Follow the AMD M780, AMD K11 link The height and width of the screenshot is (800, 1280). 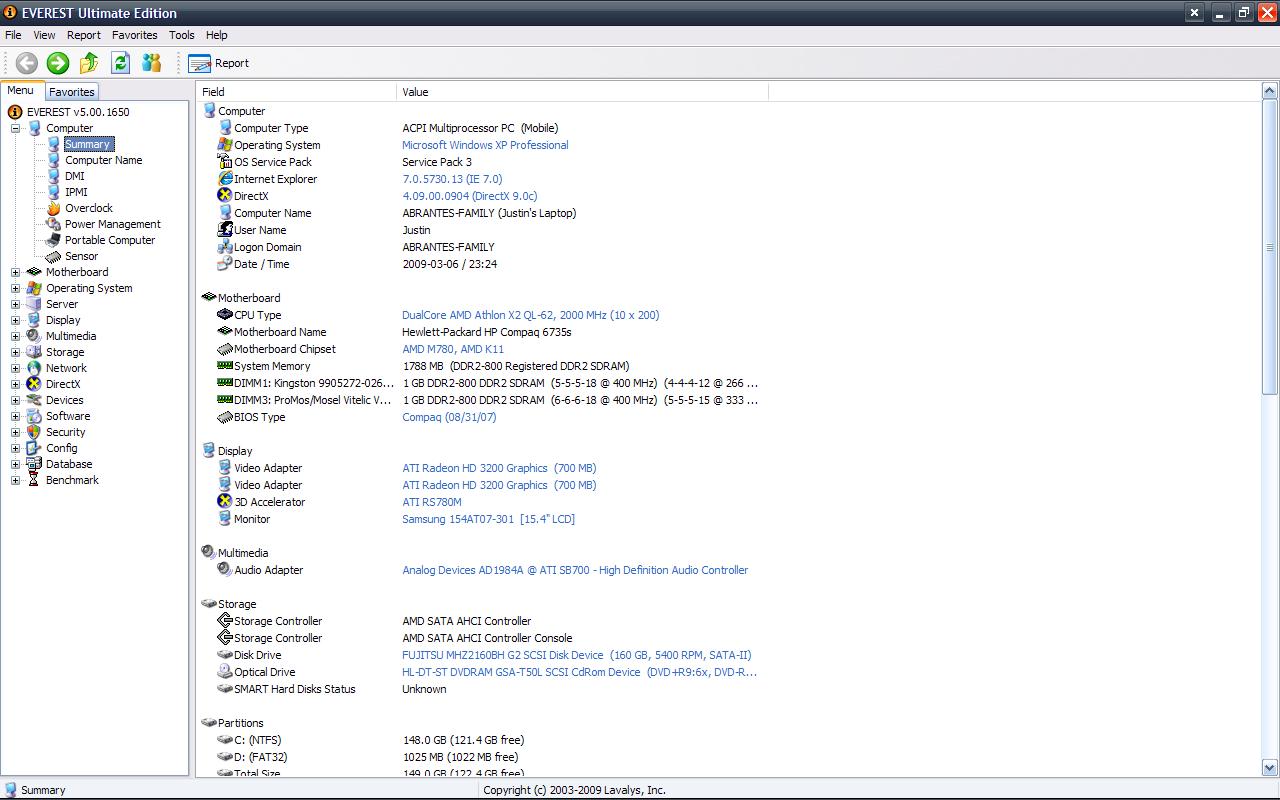(x=453, y=349)
